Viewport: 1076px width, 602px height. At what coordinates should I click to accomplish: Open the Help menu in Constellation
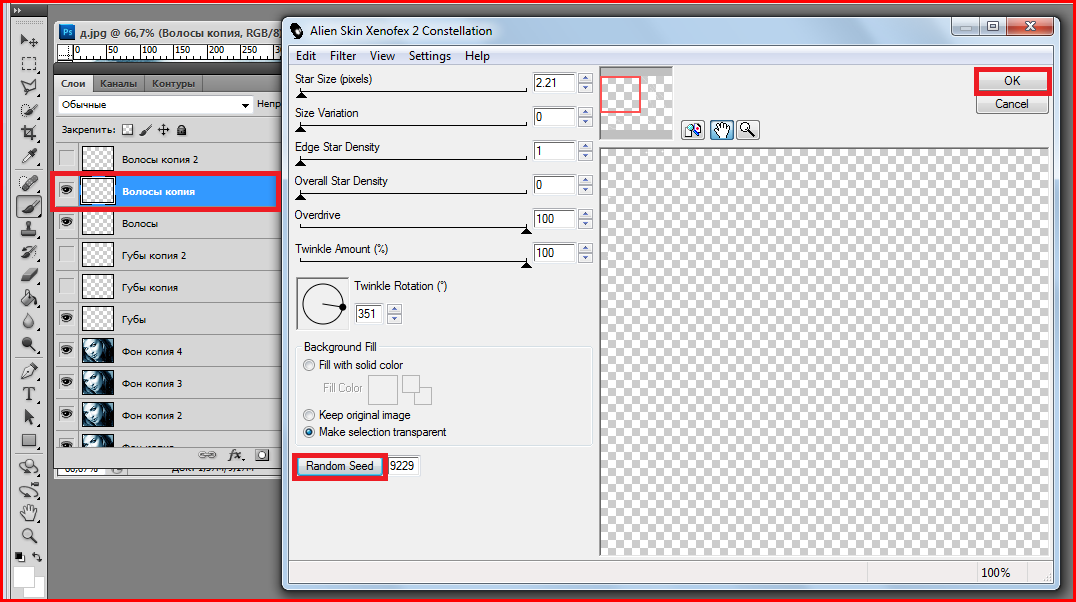click(x=477, y=56)
